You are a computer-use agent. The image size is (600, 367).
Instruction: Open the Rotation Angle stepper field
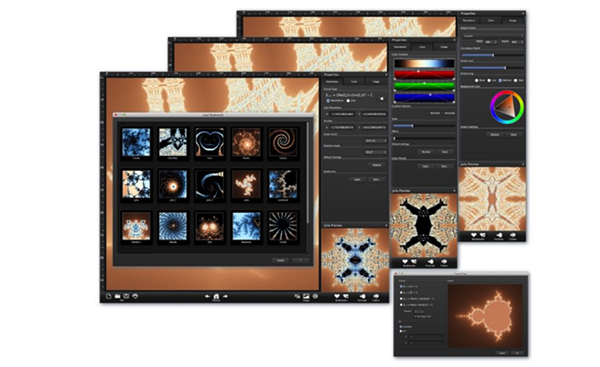[375, 152]
